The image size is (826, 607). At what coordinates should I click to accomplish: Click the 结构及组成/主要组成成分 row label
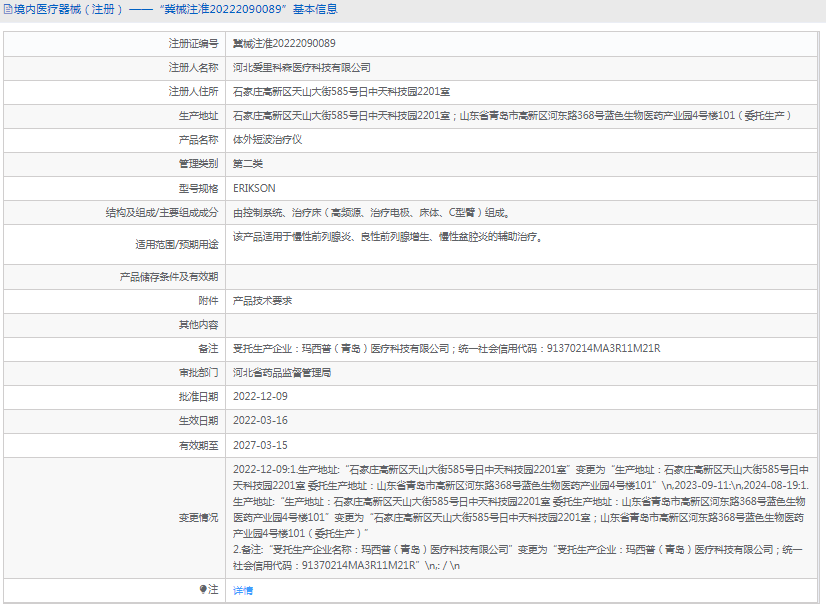(x=162, y=213)
